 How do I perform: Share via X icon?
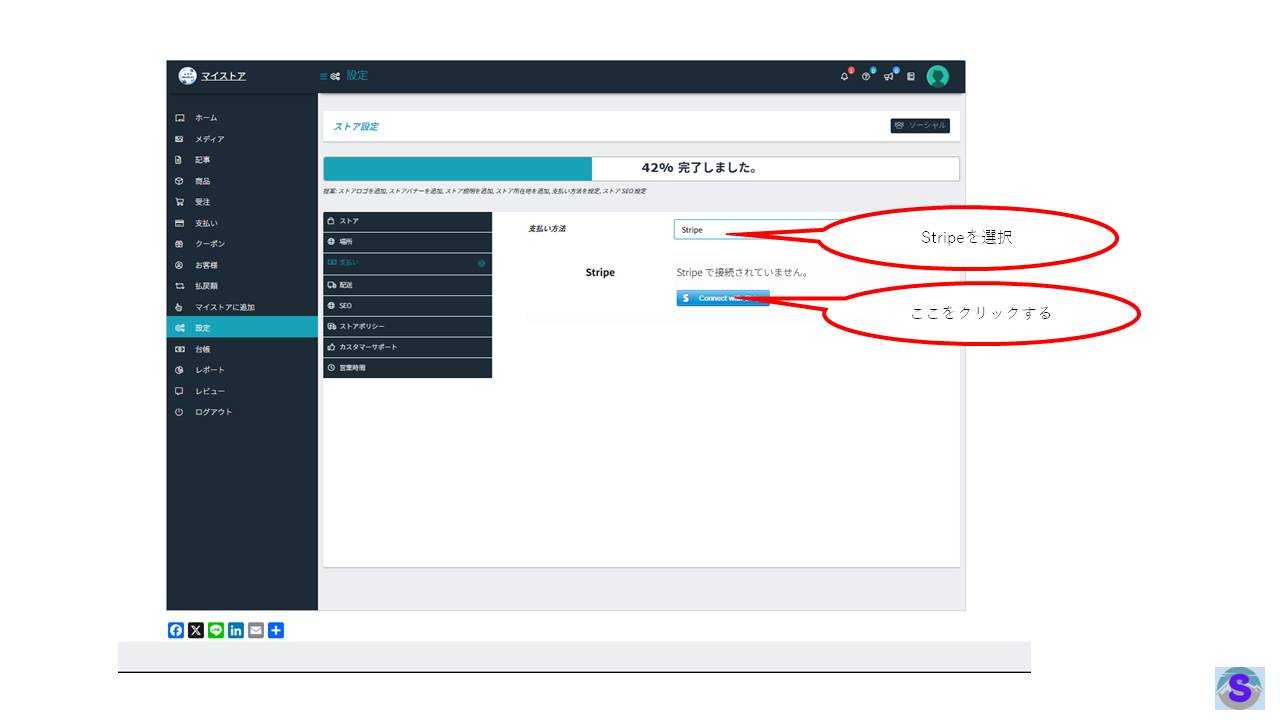pyautogui.click(x=196, y=630)
